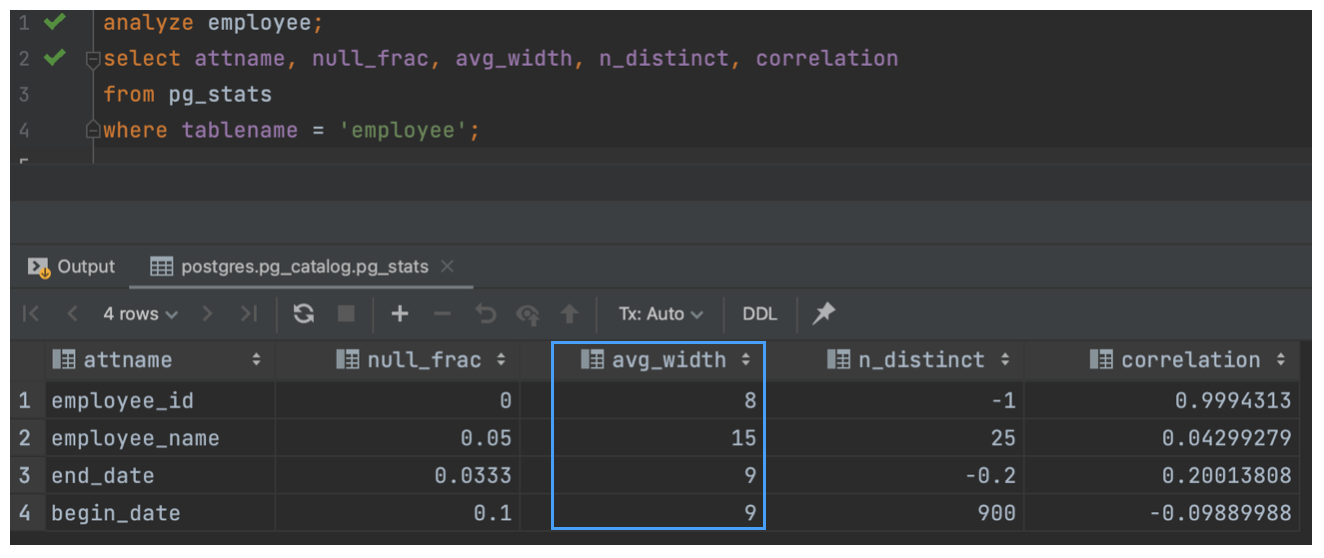Screen dimensions: 1324x558
Task: Open the Tx: Auto transaction mode dropdown
Action: 660,314
